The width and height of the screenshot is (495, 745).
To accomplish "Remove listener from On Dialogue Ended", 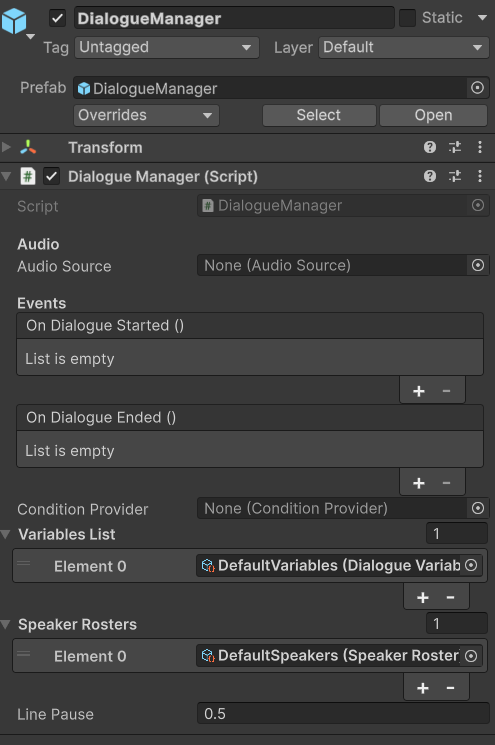I will (x=447, y=483).
